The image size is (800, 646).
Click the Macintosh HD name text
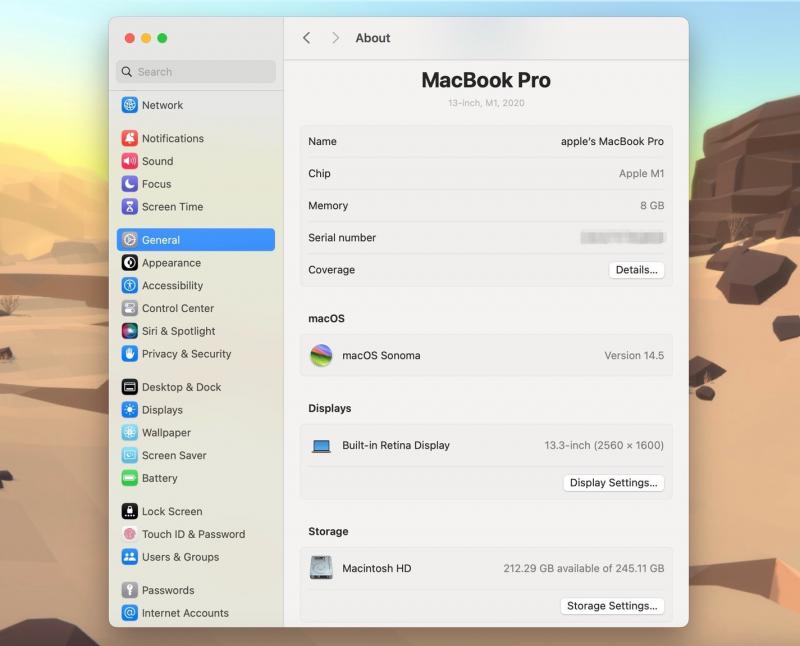coord(377,568)
